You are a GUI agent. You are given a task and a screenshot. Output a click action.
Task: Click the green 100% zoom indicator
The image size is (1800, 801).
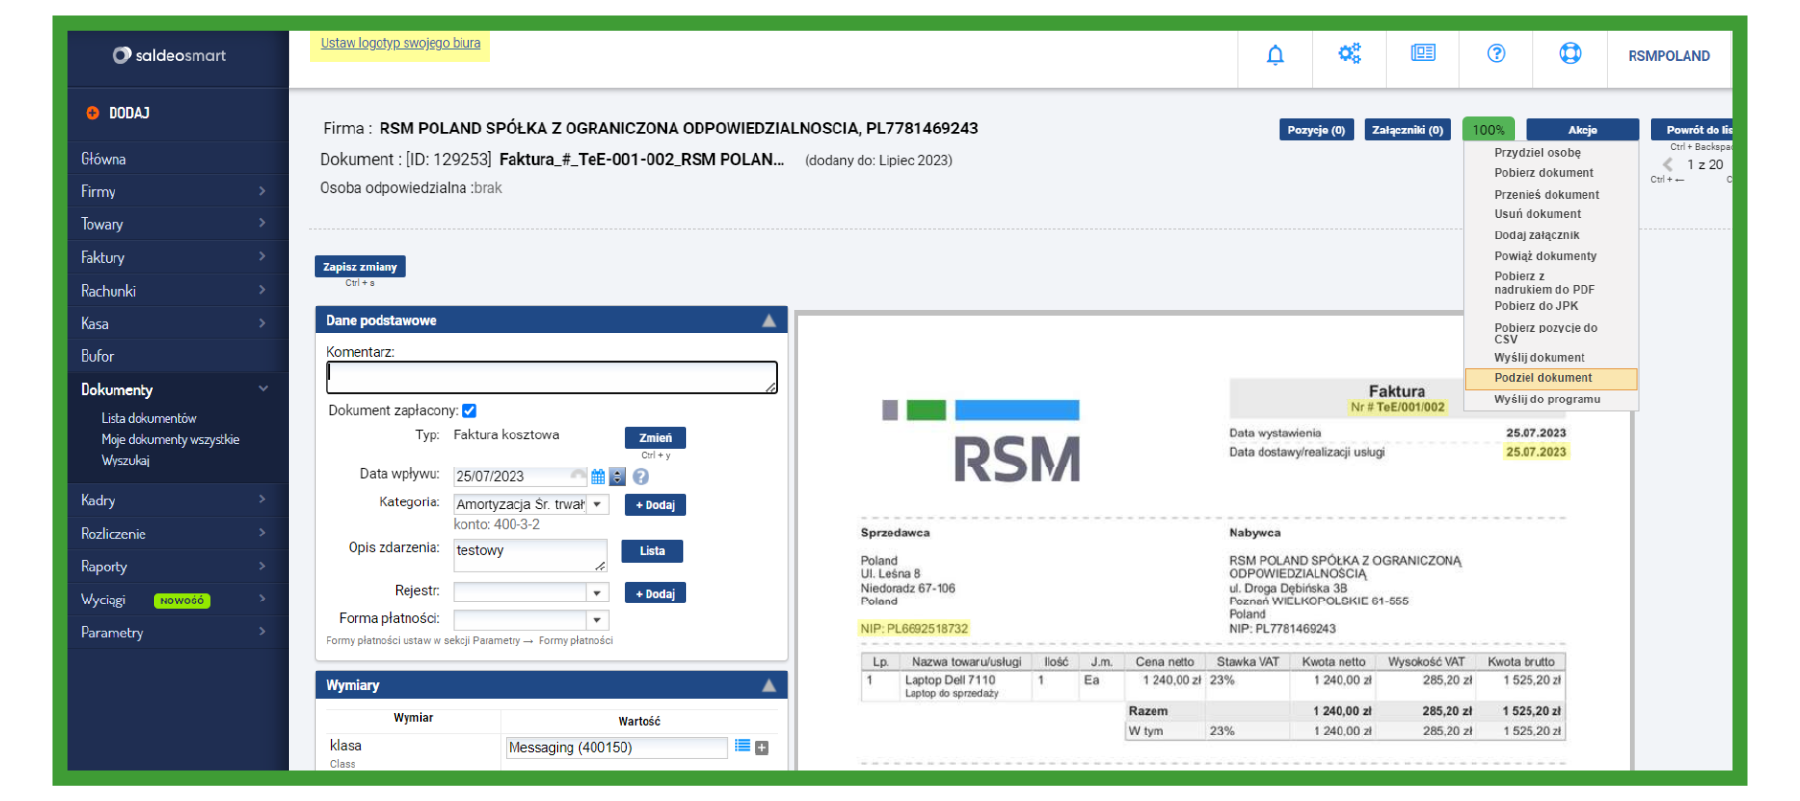click(1488, 130)
